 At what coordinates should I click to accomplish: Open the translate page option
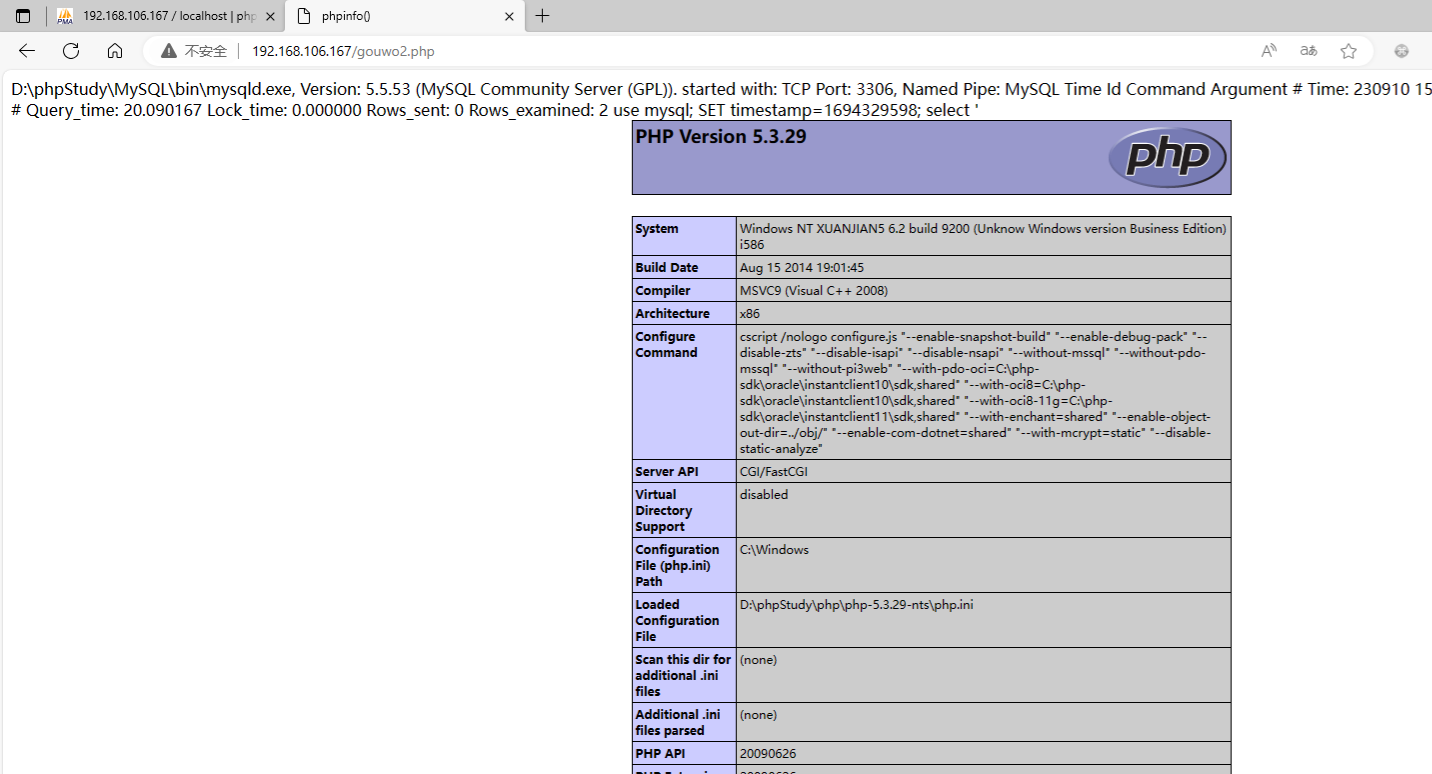[x=1308, y=51]
